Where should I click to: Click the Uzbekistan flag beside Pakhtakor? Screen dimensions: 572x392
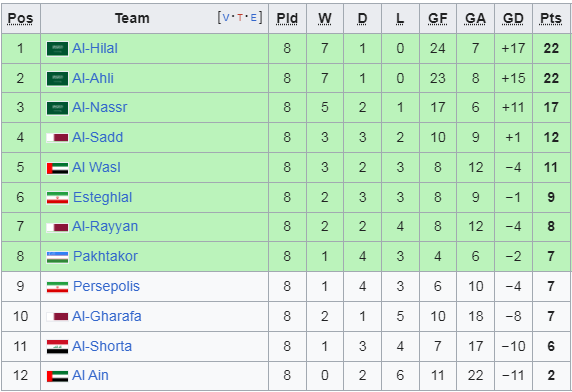[57, 257]
